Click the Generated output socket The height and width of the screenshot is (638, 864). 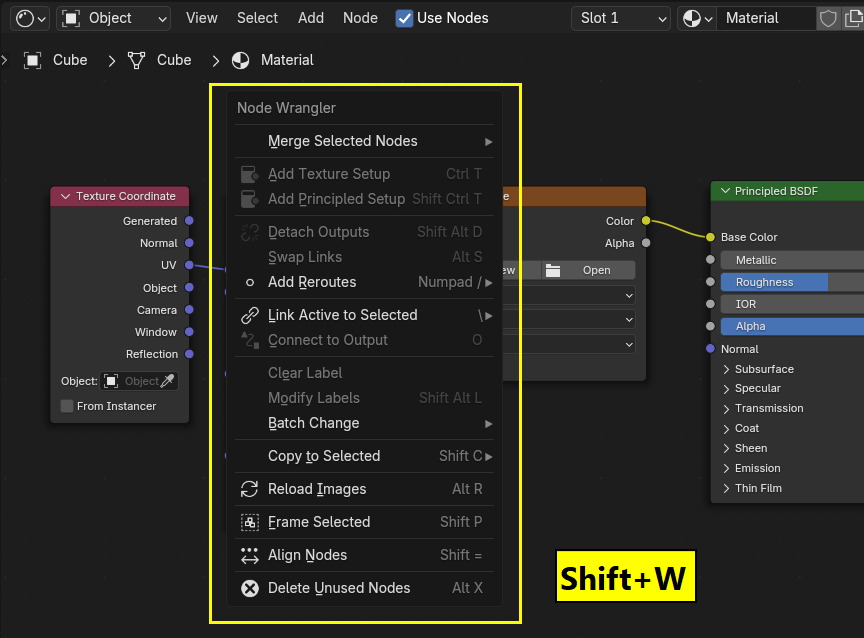(189, 221)
